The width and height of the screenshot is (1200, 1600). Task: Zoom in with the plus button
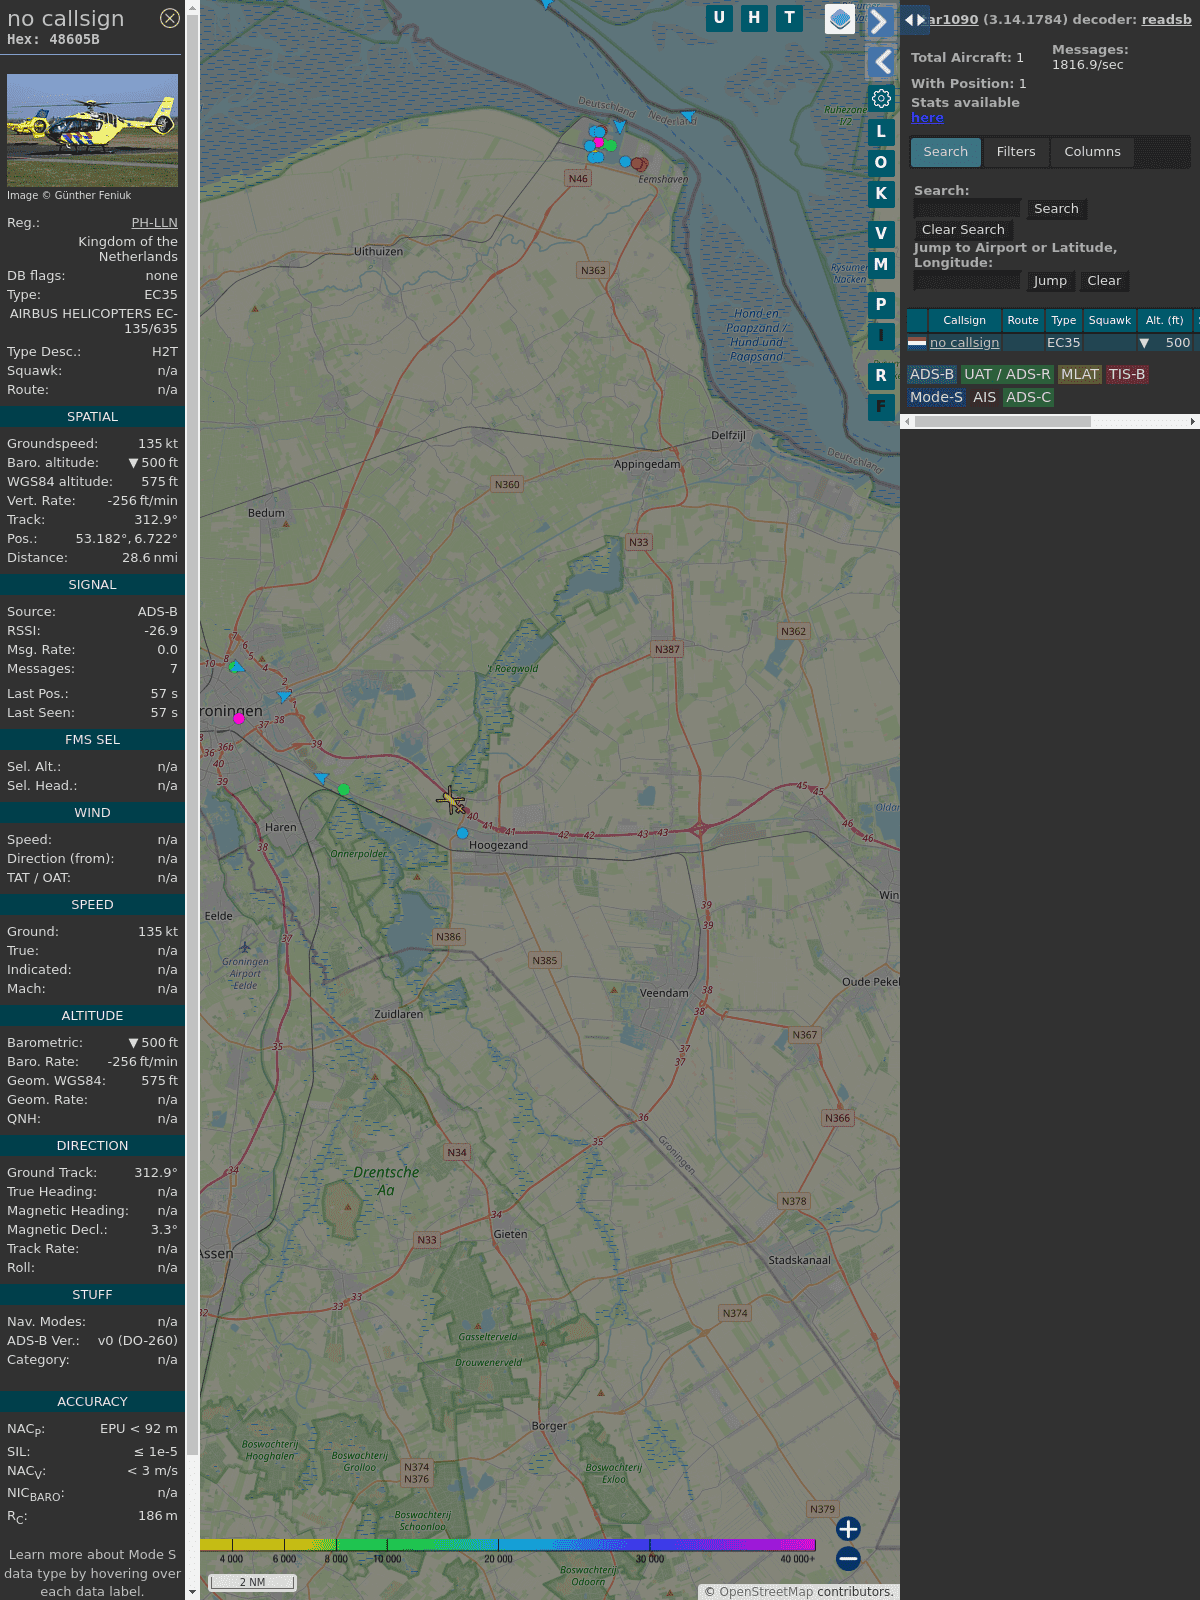(848, 1529)
